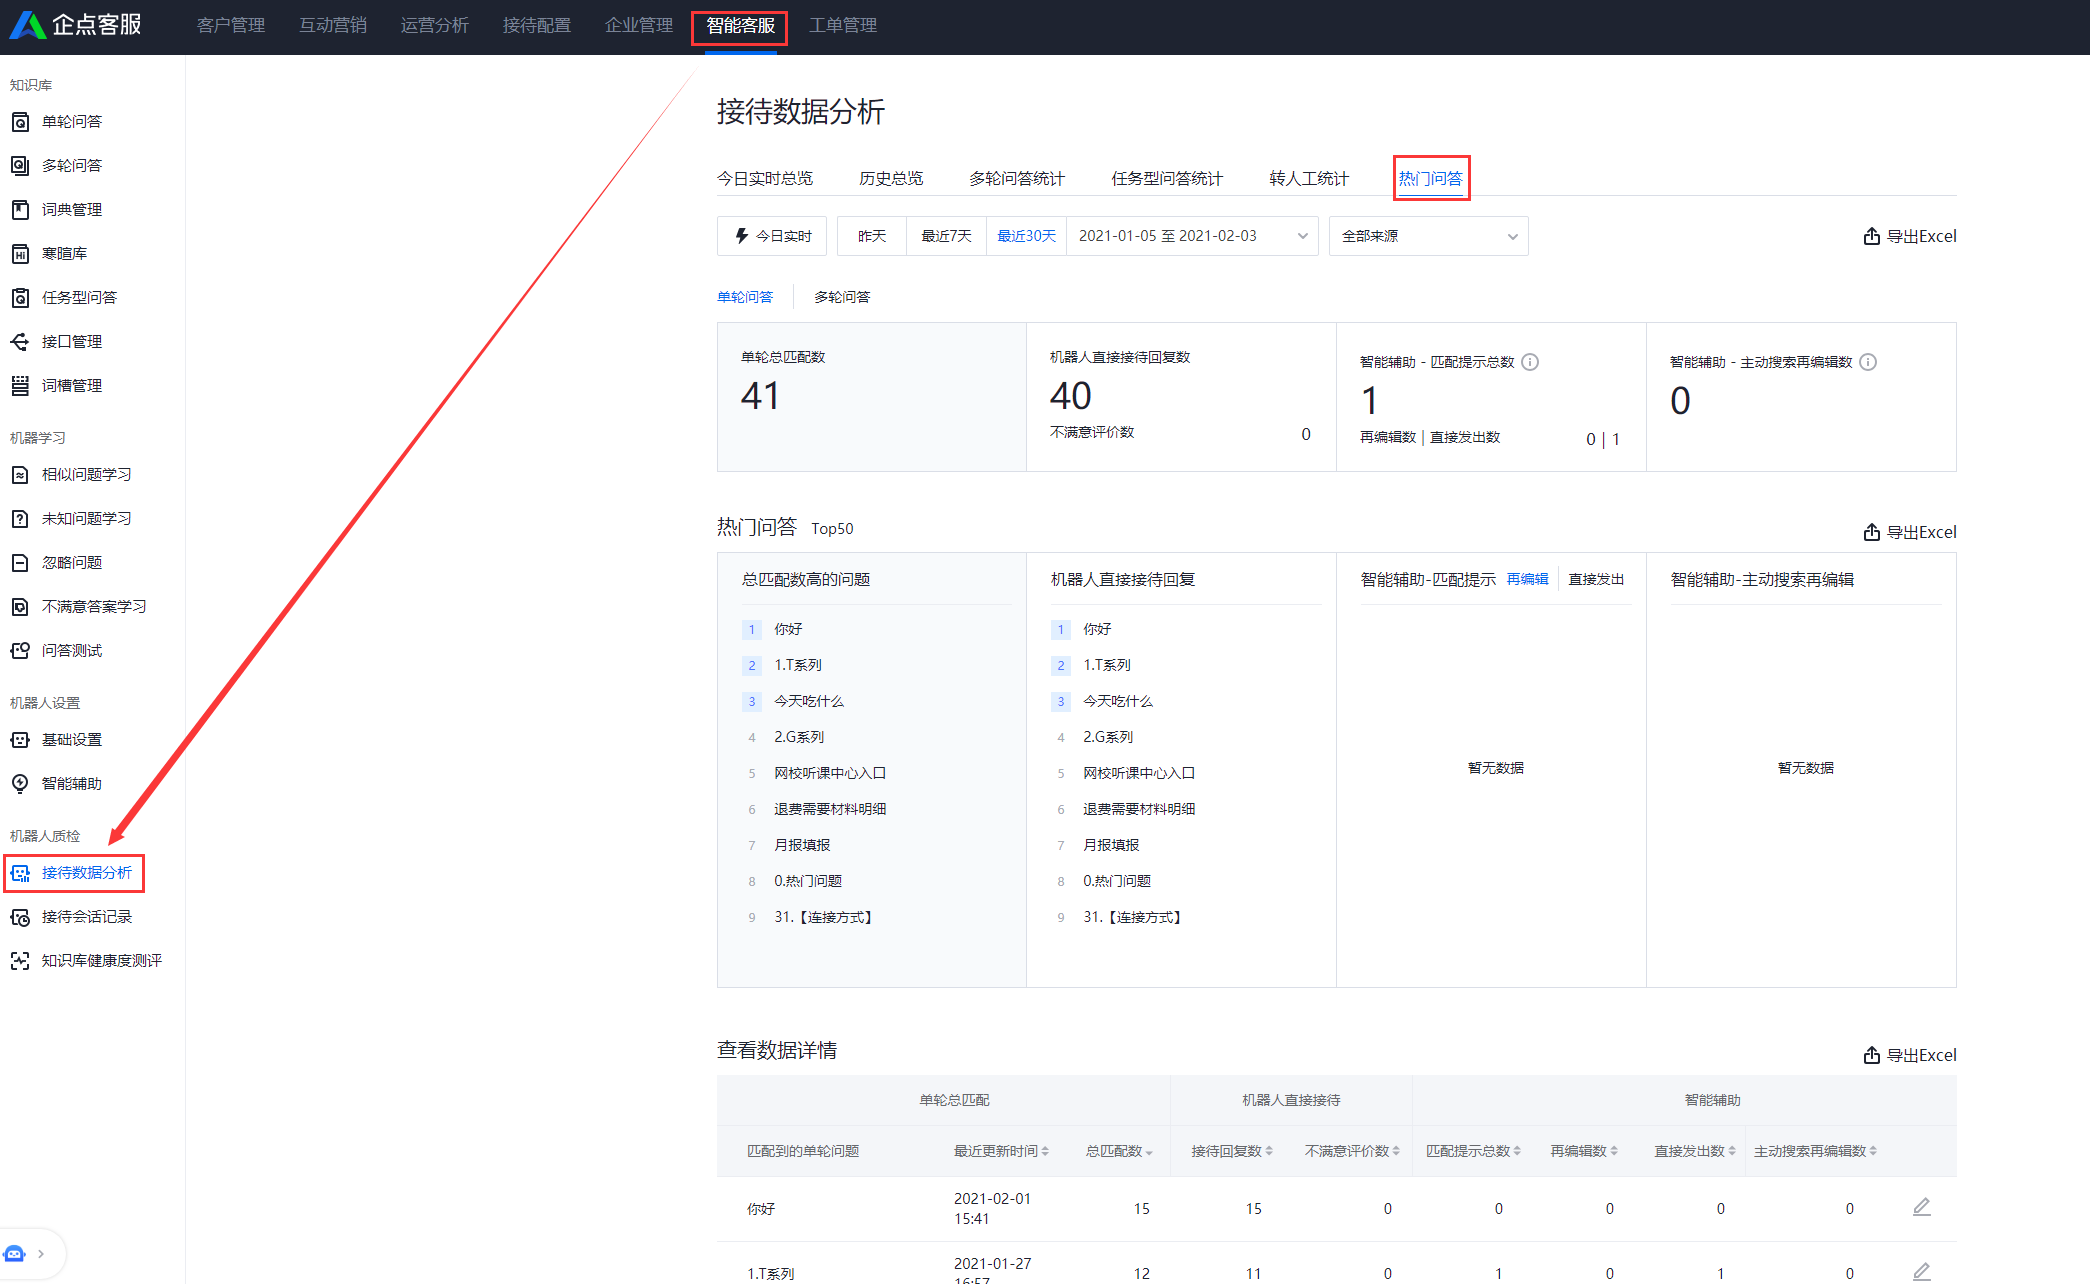Switch to the 多轮问答统计 tab

(1017, 178)
